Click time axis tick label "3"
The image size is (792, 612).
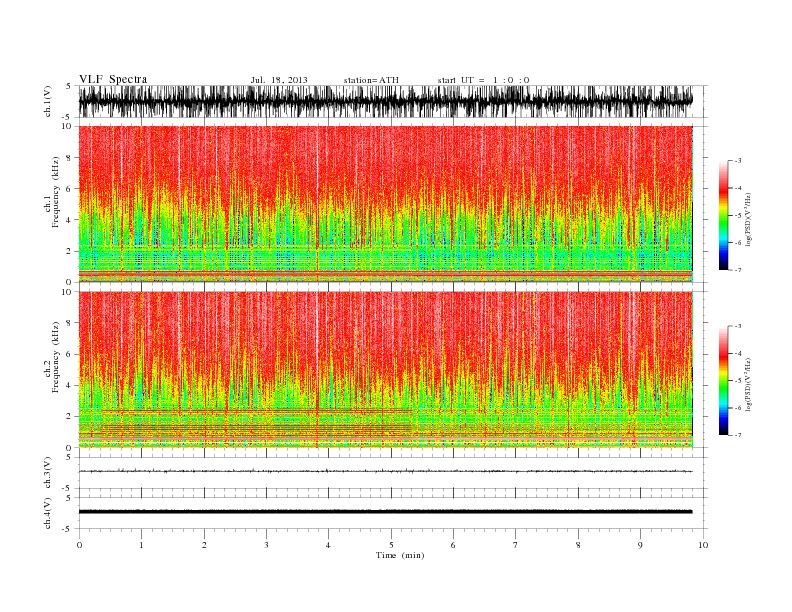266,545
